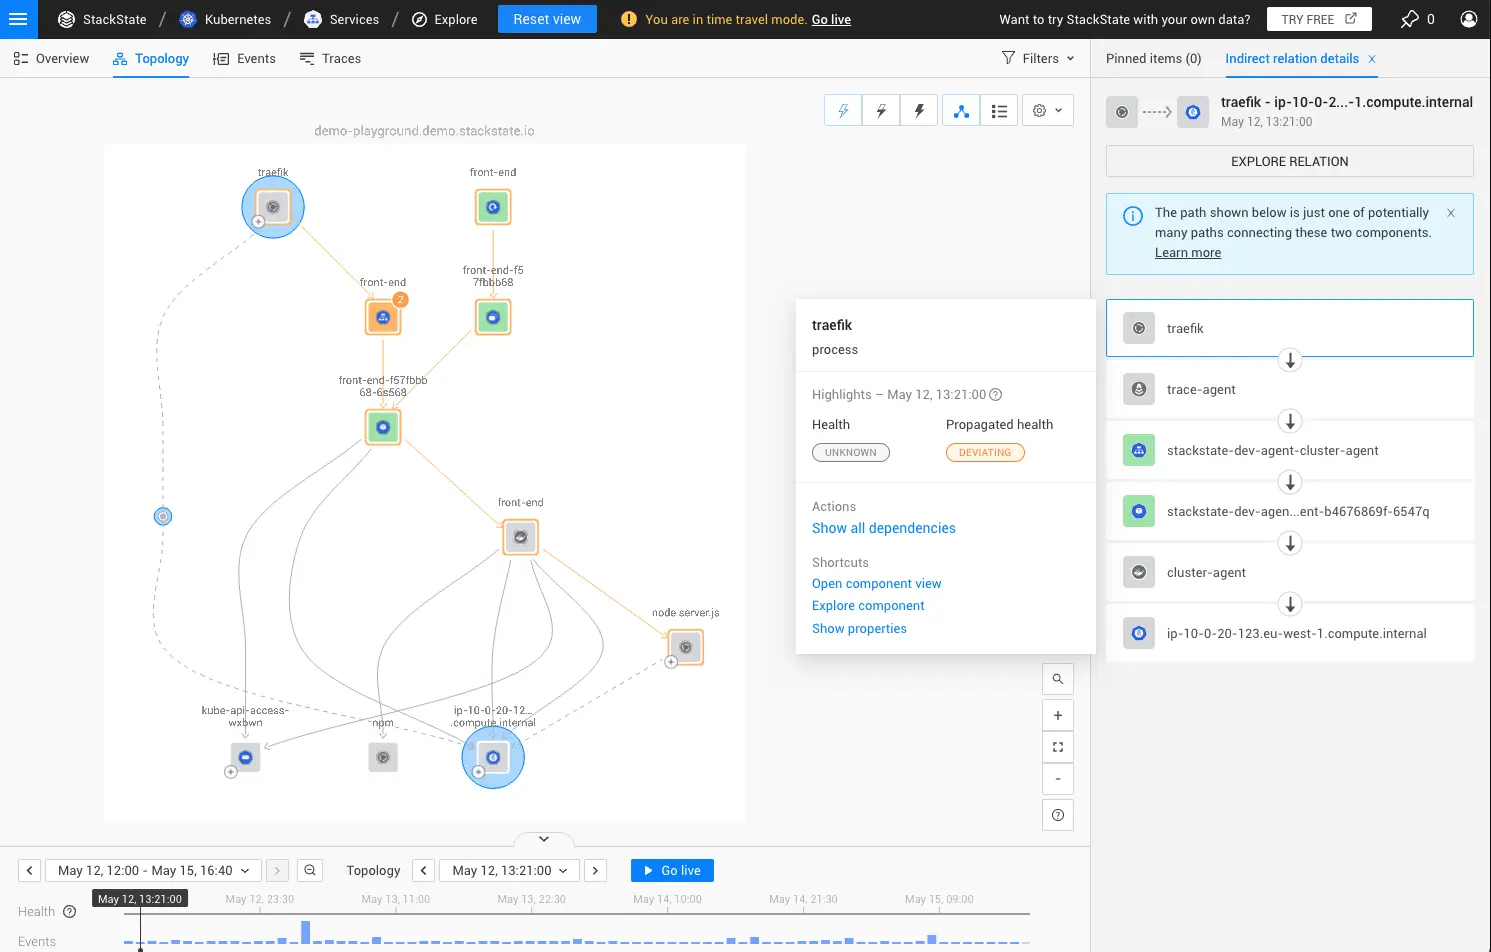Screen dimensions: 1491x952
Task: Select the Indirect relation details tab
Action: (1292, 58)
